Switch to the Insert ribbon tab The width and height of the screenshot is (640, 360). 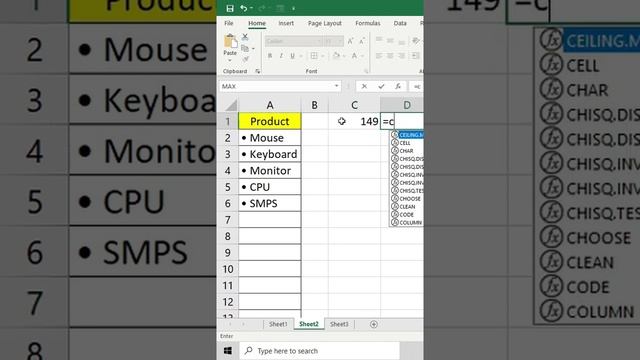(x=286, y=23)
